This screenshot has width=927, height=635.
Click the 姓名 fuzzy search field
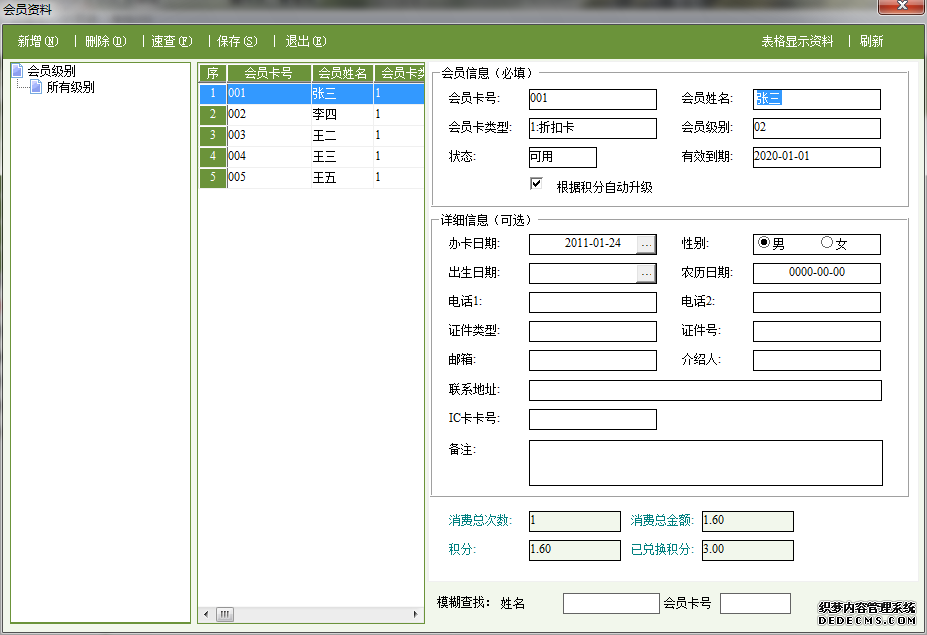pyautogui.click(x=610, y=603)
